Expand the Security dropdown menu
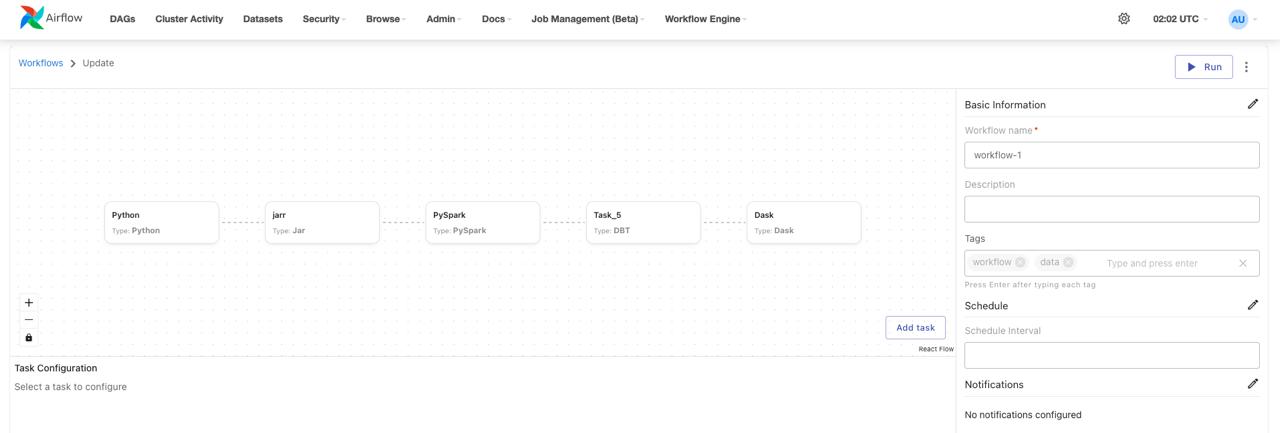The image size is (1280, 433). point(324,19)
